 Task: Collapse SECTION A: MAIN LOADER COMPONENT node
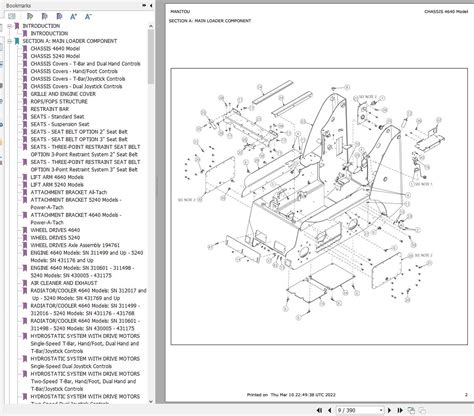click(10, 41)
